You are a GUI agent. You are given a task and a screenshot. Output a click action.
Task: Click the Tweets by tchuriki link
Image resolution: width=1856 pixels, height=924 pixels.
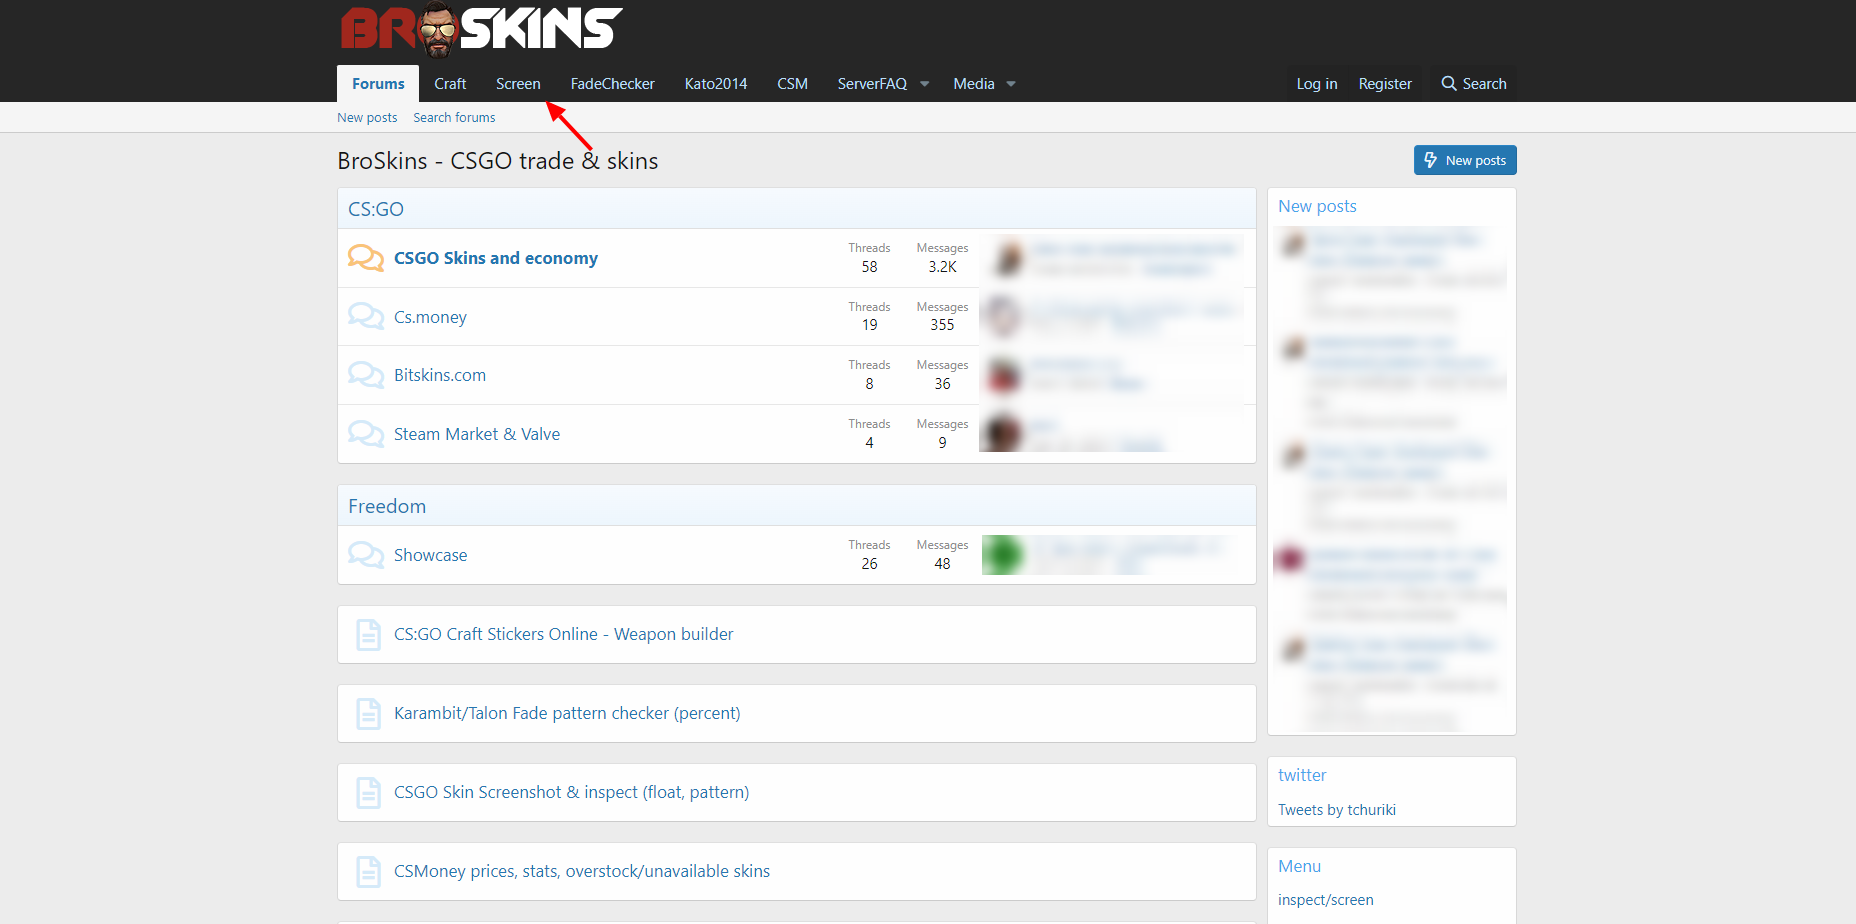click(1337, 810)
